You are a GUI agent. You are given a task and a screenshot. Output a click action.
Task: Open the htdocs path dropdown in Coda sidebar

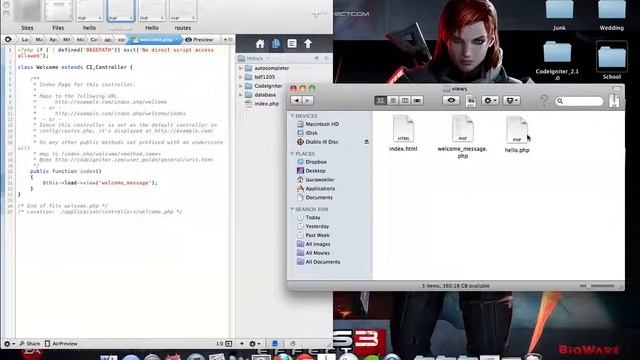click(254, 58)
